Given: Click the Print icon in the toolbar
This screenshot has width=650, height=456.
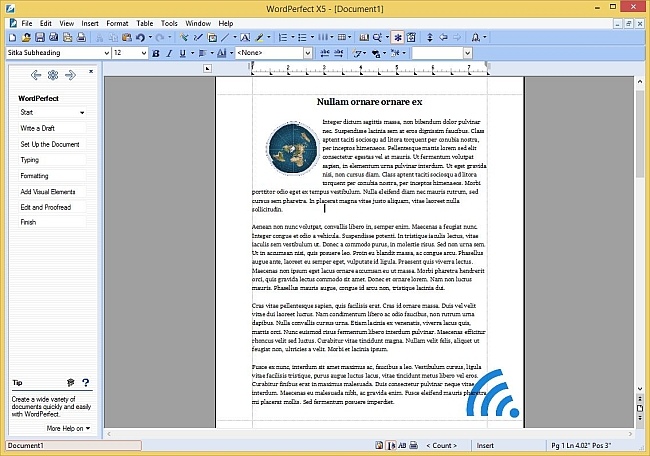Looking at the screenshot, I should pos(81,38).
